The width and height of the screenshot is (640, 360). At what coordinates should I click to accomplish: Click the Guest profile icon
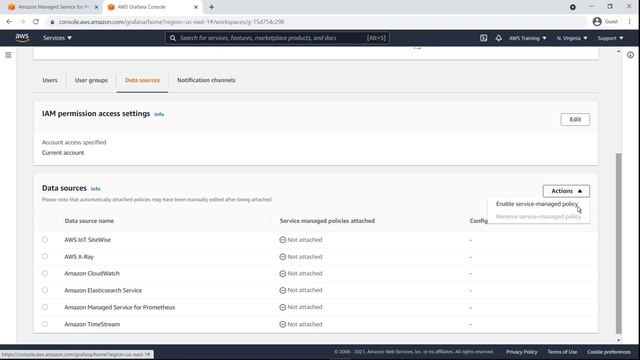pos(597,22)
